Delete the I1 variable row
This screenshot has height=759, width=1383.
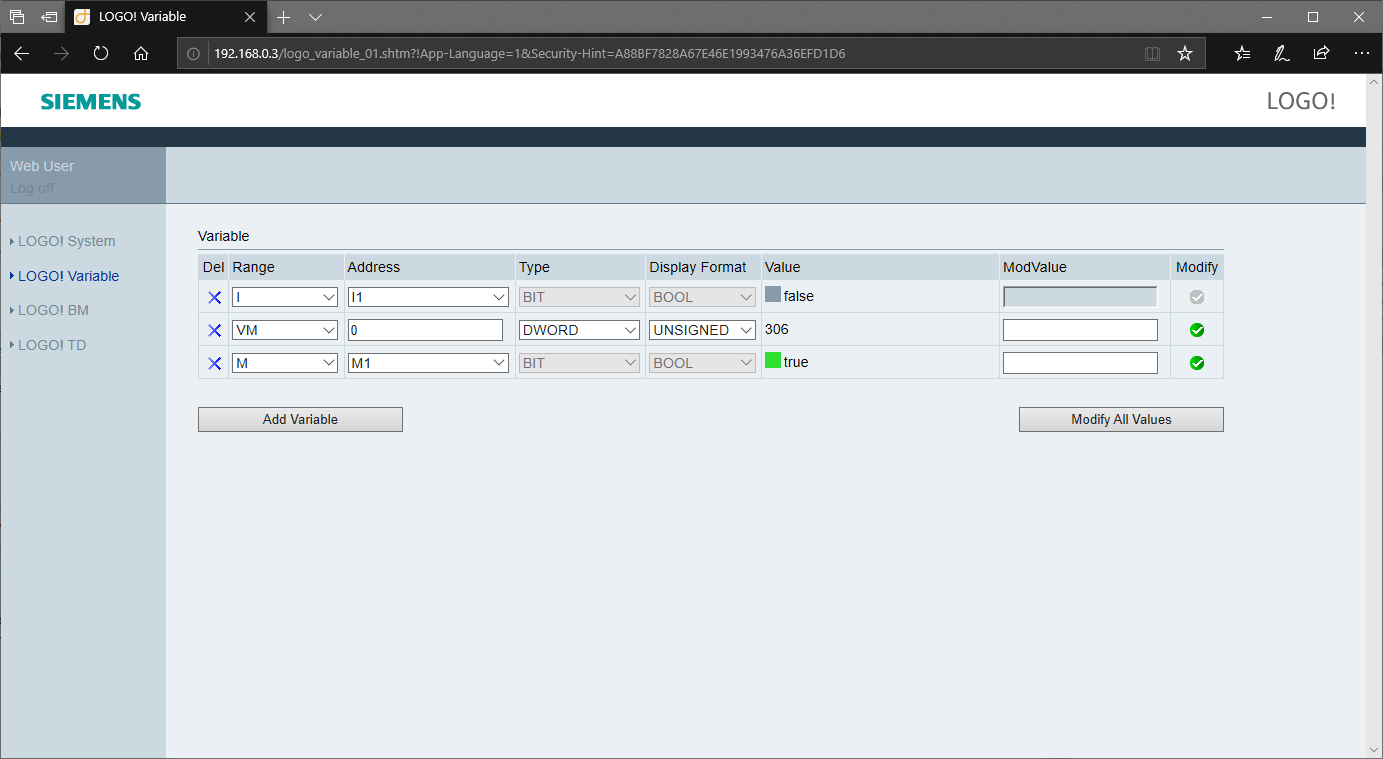[214, 297]
